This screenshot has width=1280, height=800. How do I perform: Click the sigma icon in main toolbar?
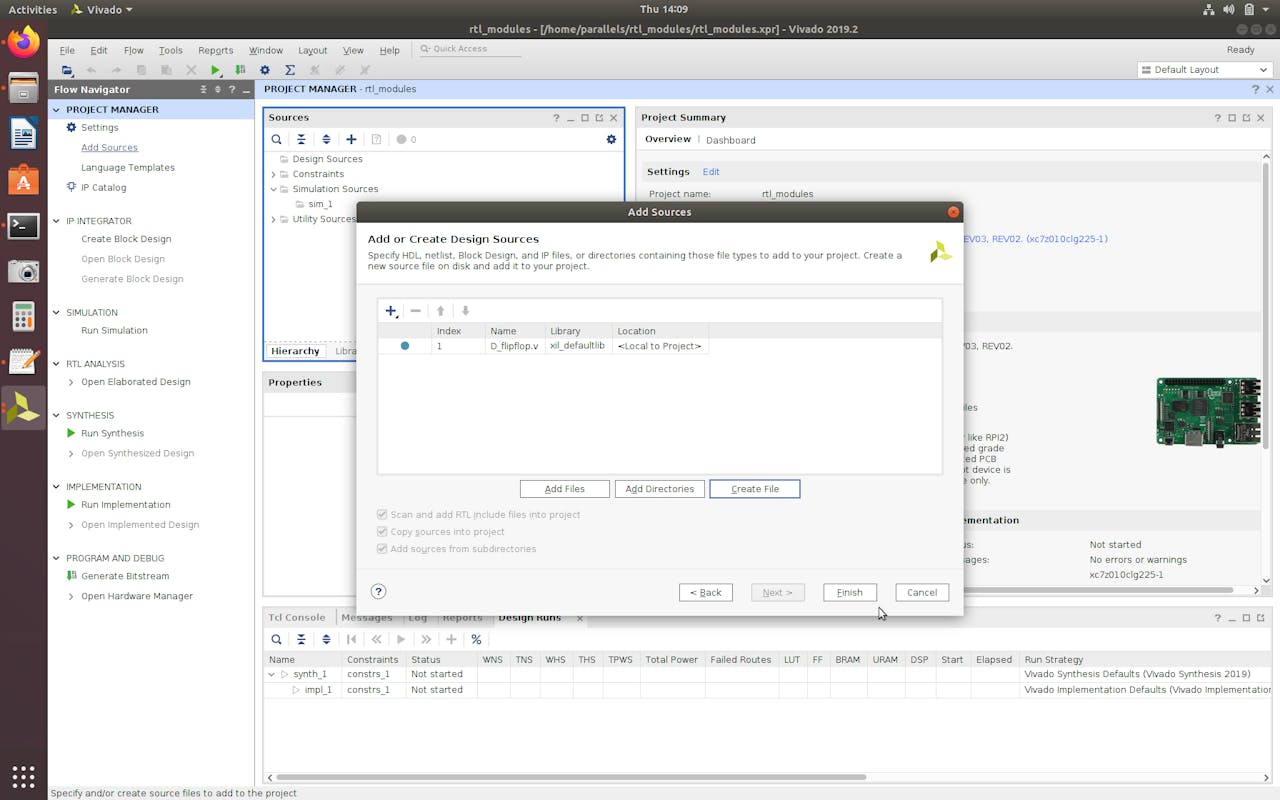point(290,70)
